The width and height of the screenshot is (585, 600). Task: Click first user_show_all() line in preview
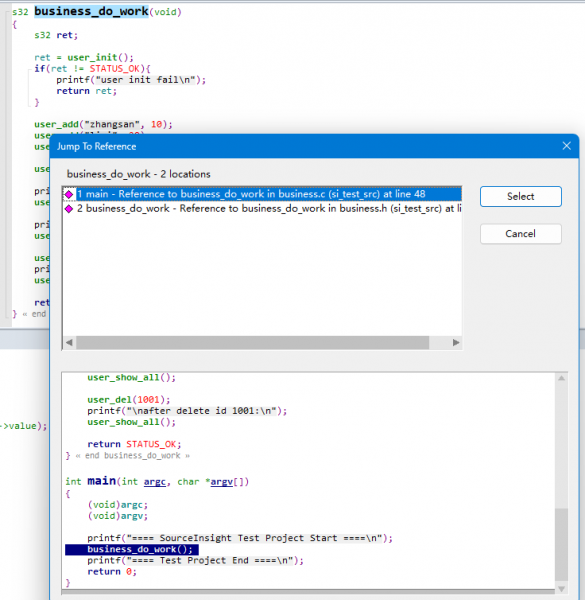click(131, 378)
